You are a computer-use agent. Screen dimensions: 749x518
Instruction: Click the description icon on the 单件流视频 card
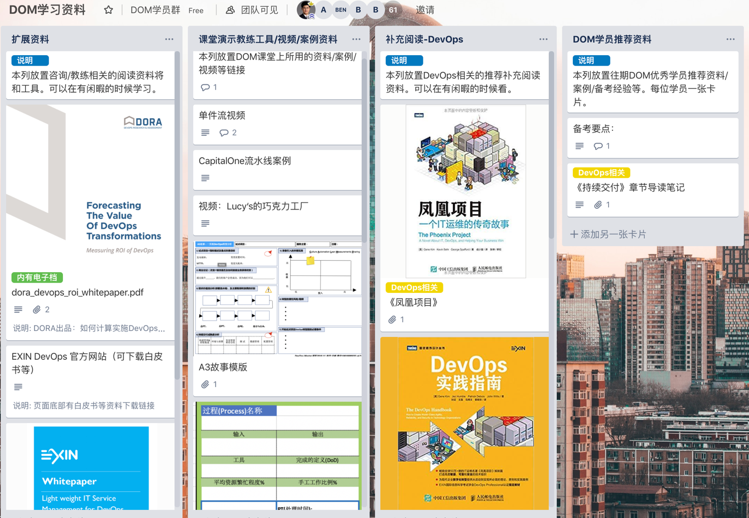pos(205,132)
